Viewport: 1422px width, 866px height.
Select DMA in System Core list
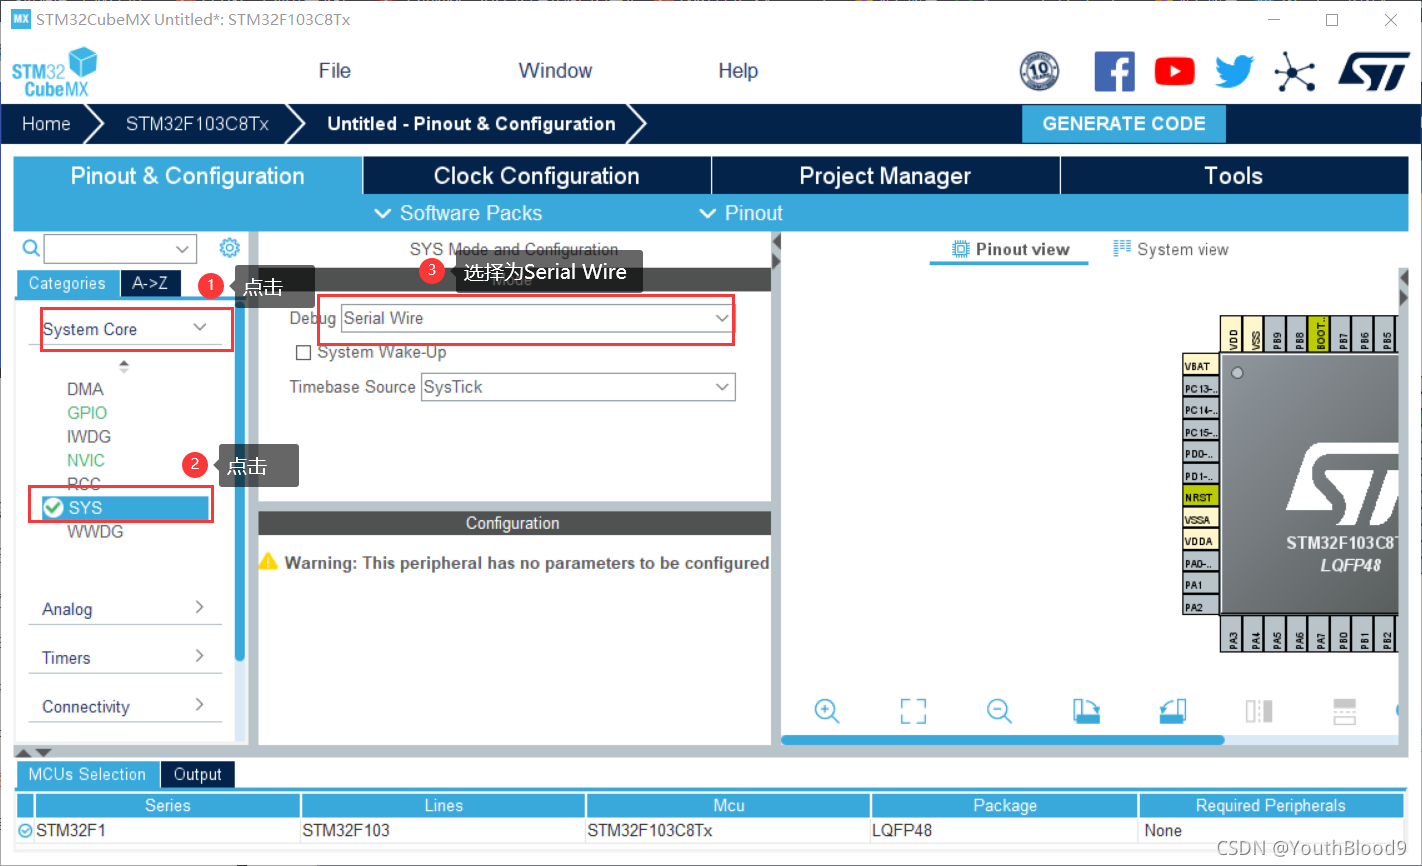[x=85, y=389]
